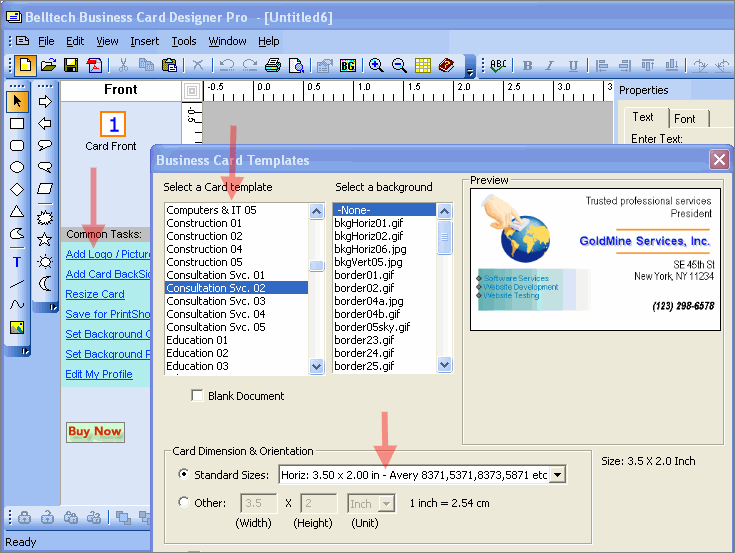Open the Insert menu
Viewport: 735px width, 553px height.
tap(144, 41)
